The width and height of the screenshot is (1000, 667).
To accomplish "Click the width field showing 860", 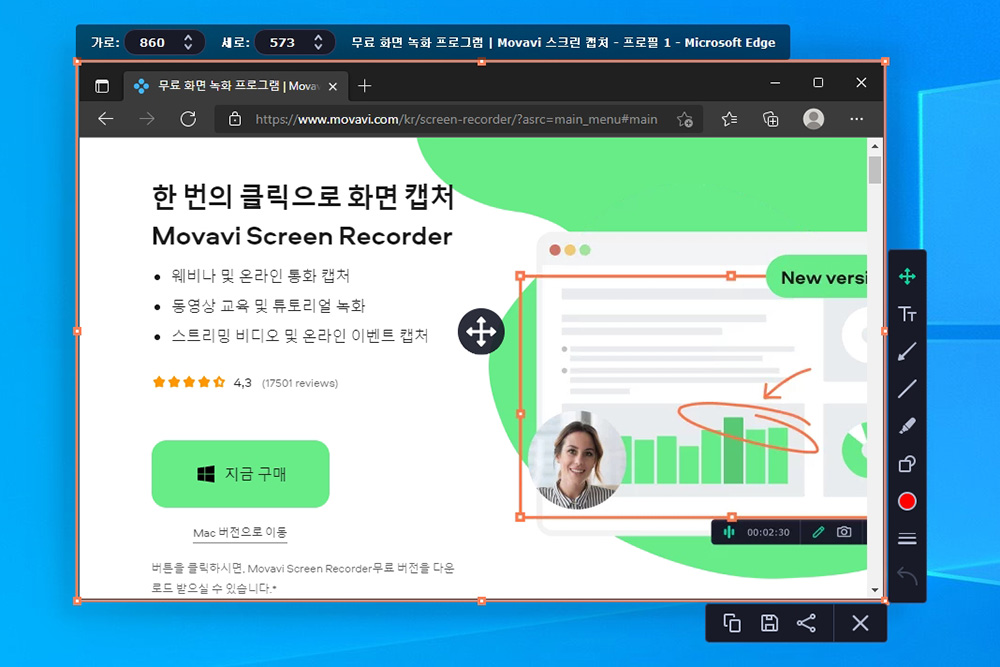I will (x=152, y=42).
